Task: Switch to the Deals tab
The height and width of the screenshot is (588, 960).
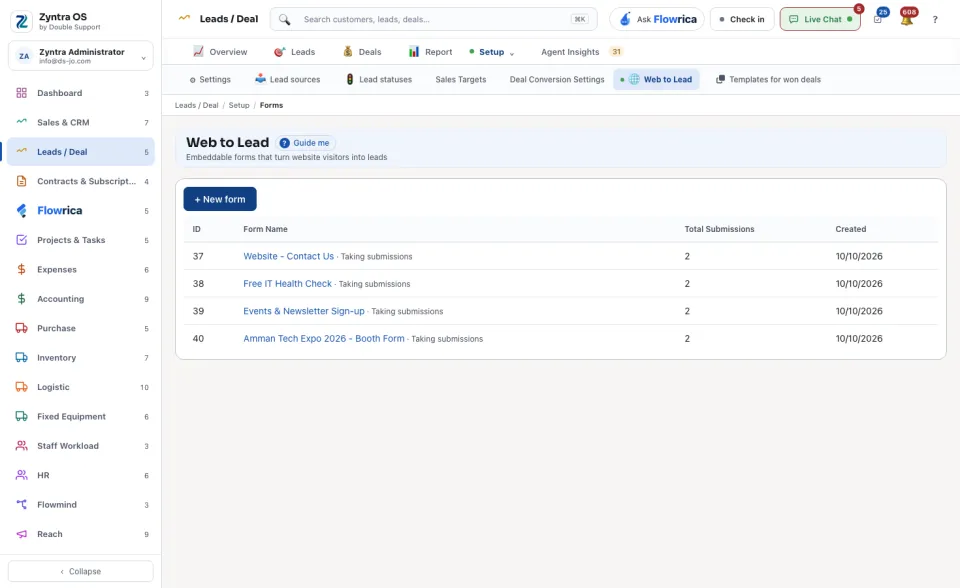Action: 362,52
